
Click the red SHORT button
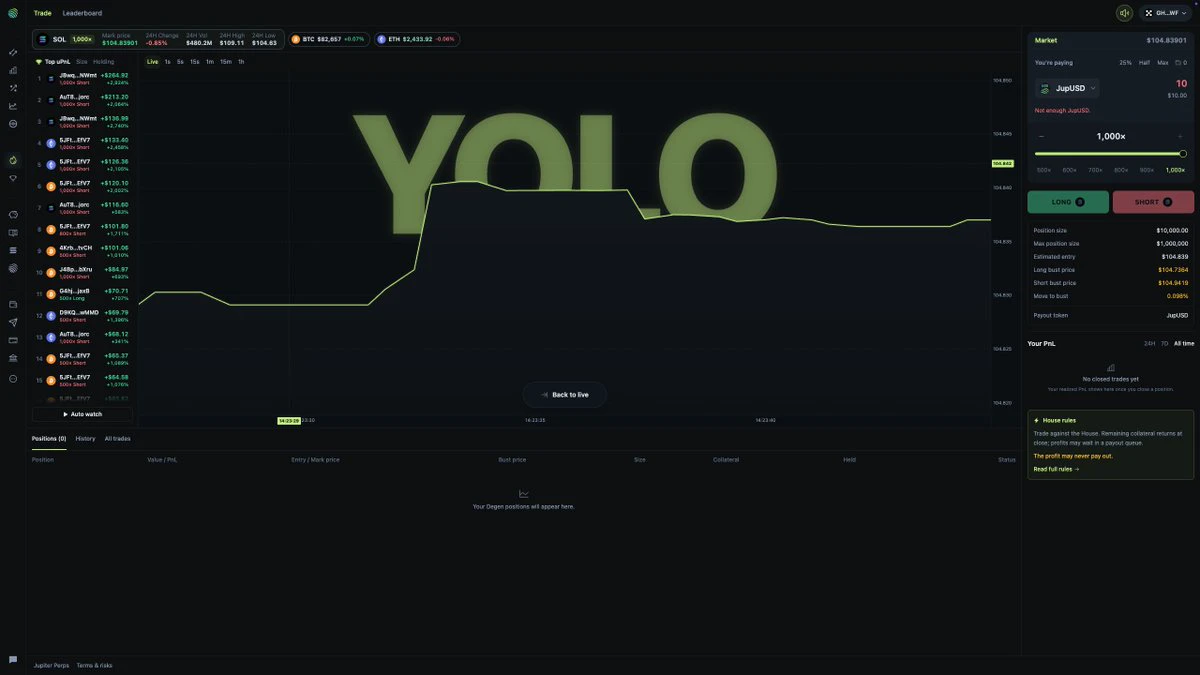click(1153, 202)
